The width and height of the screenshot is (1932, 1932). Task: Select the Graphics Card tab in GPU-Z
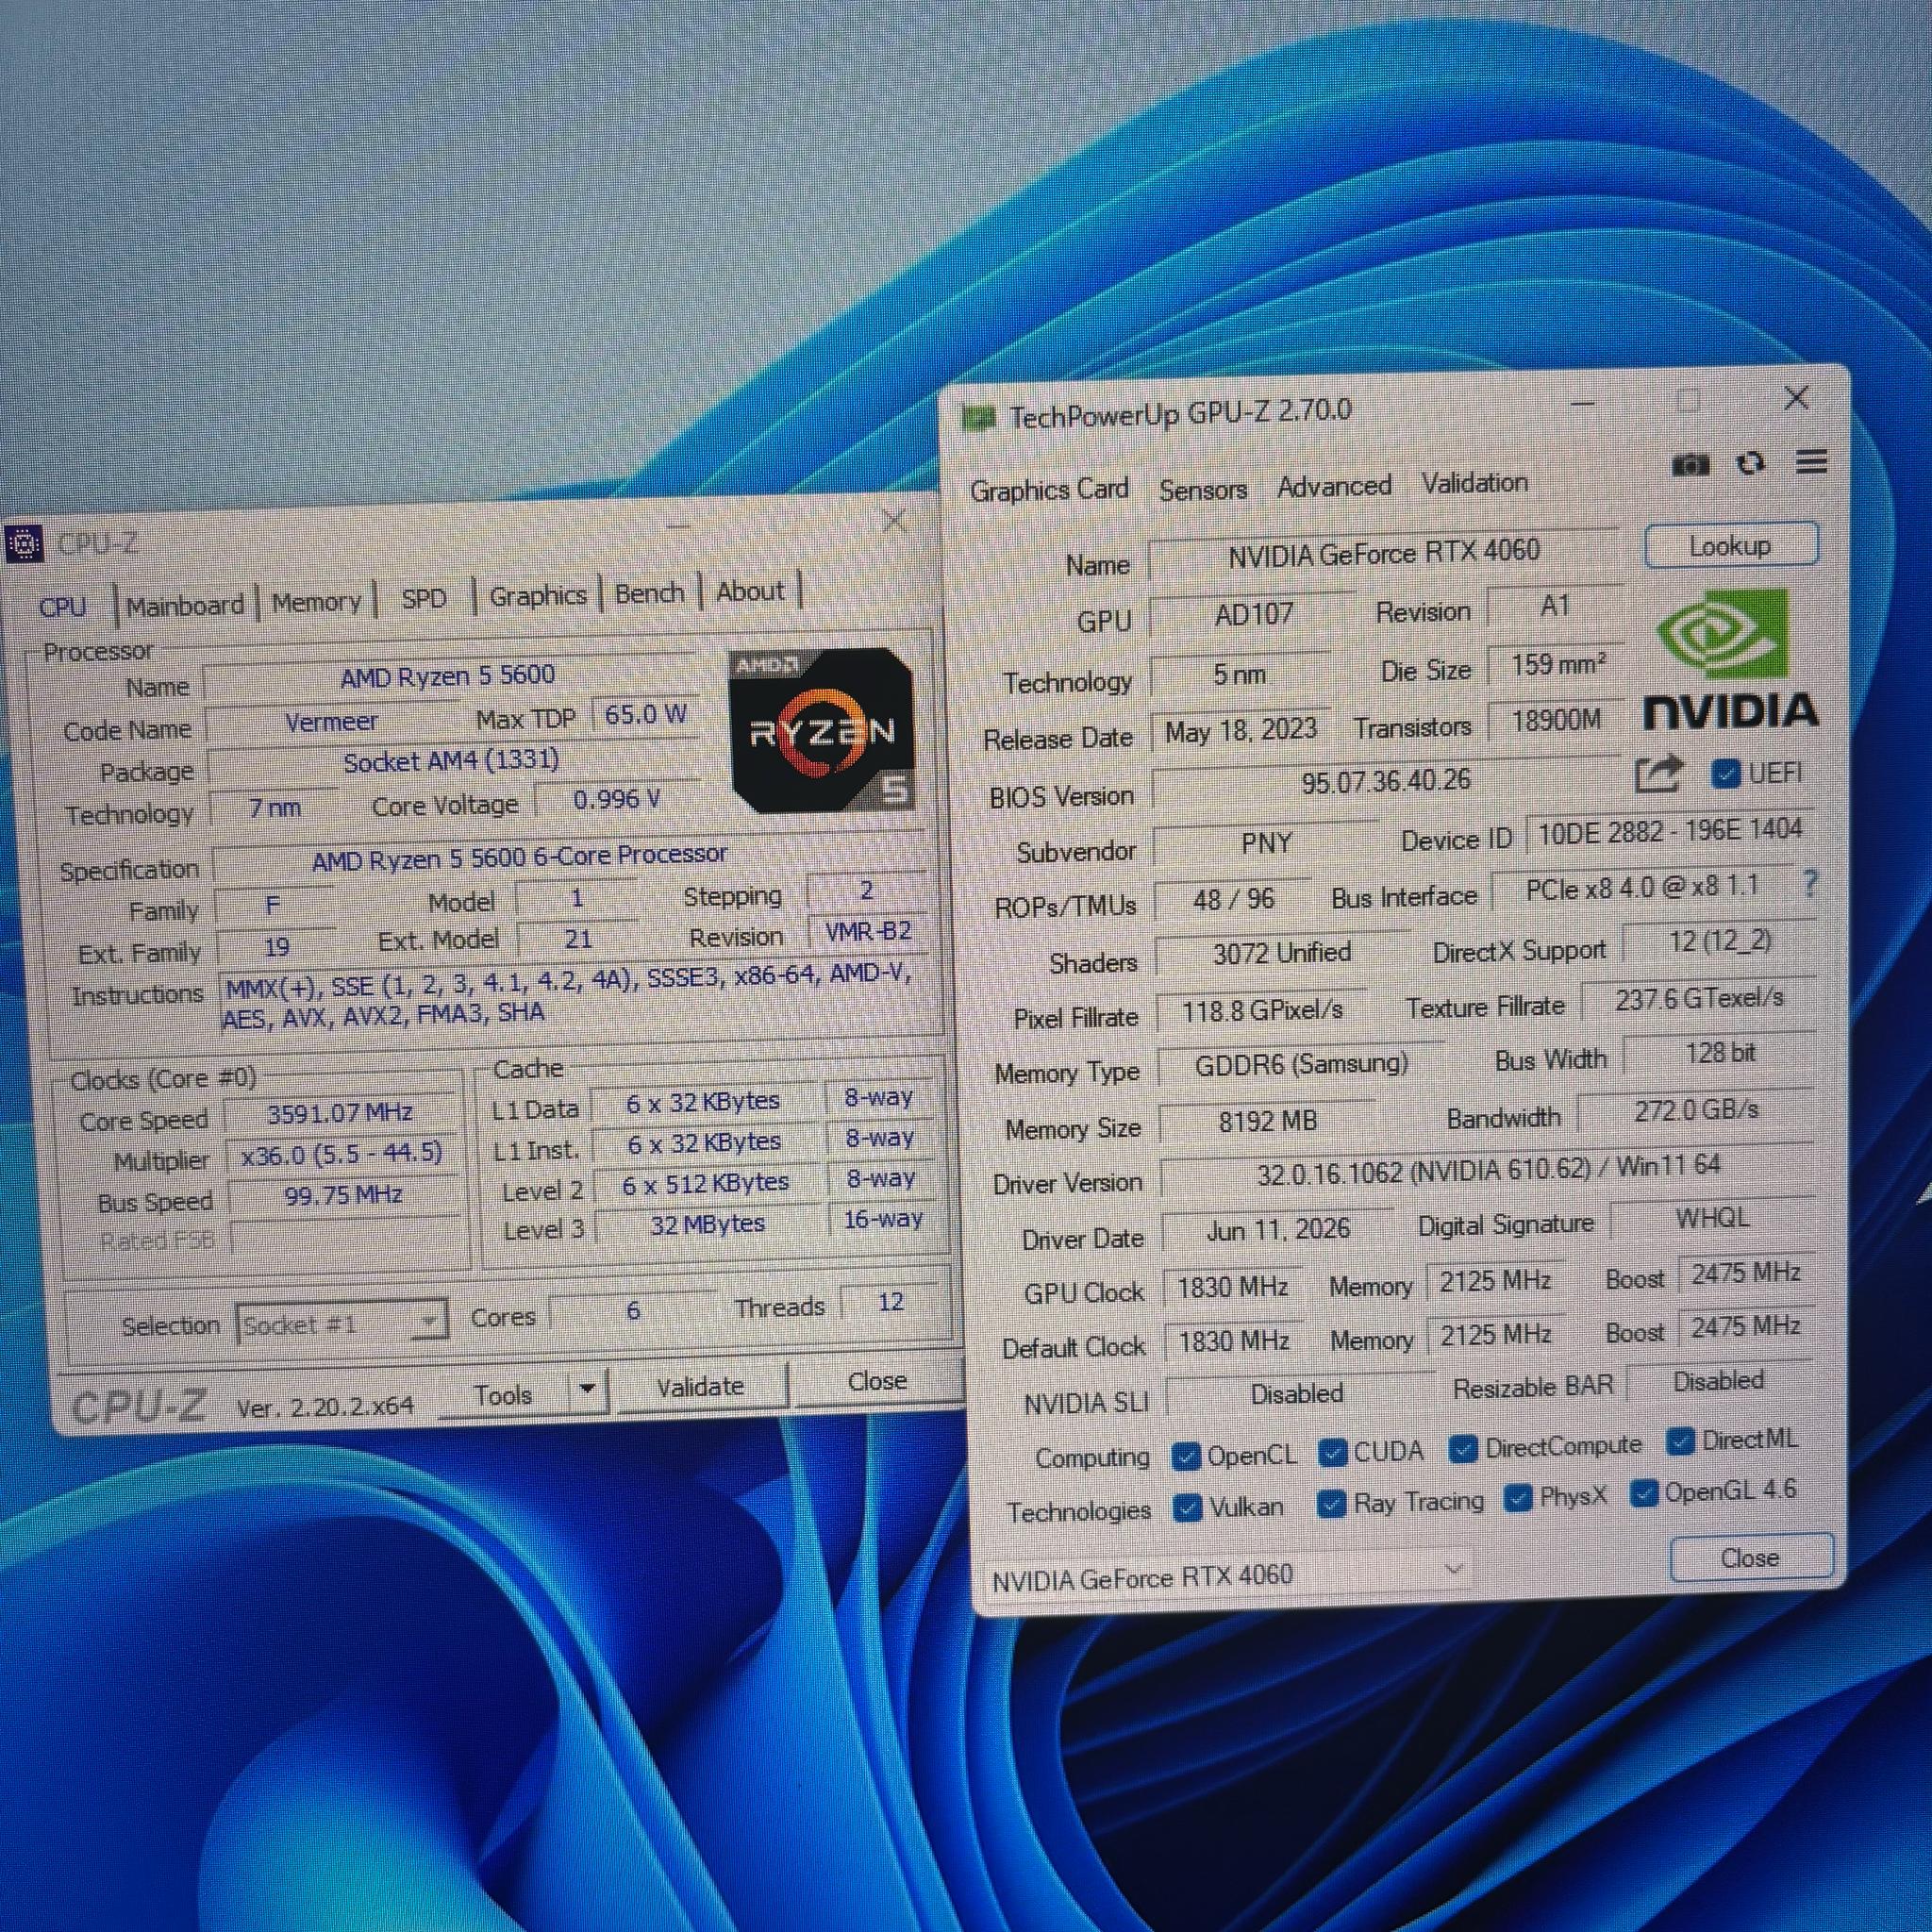pos(1049,490)
